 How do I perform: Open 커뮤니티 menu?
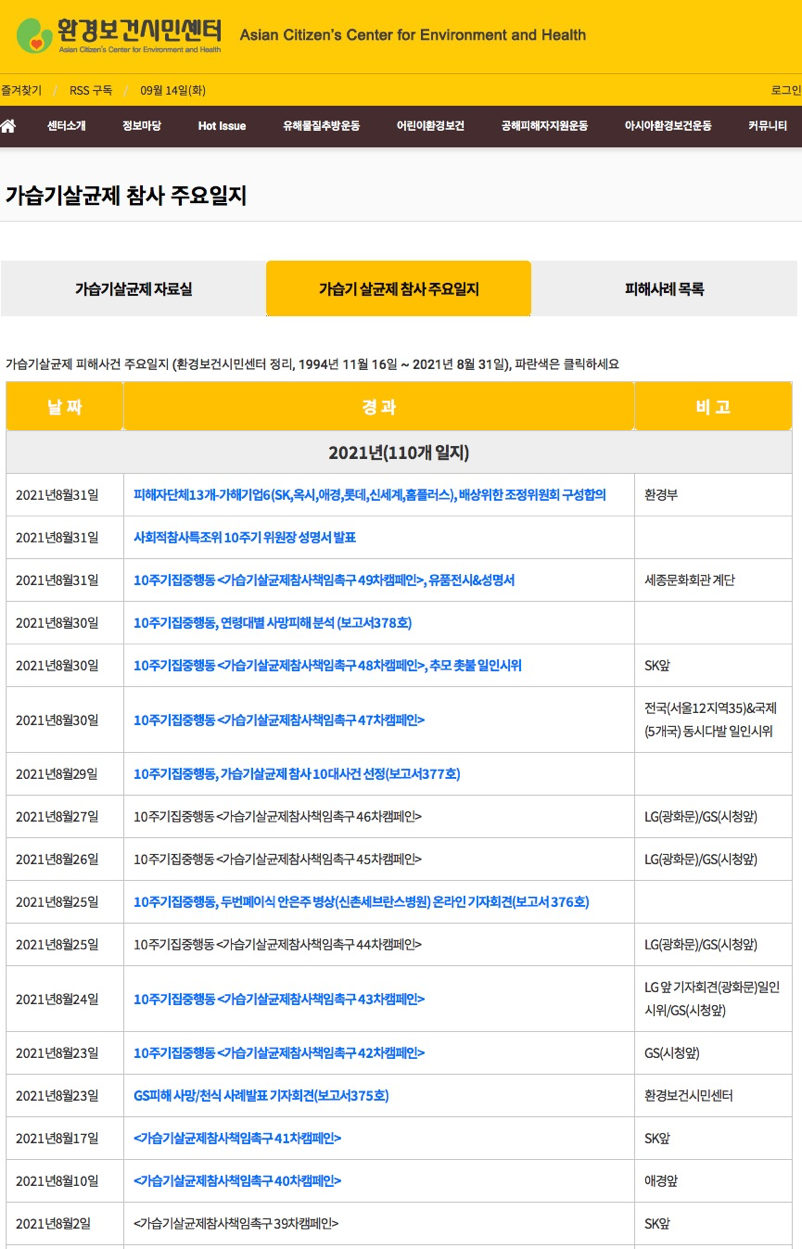768,126
